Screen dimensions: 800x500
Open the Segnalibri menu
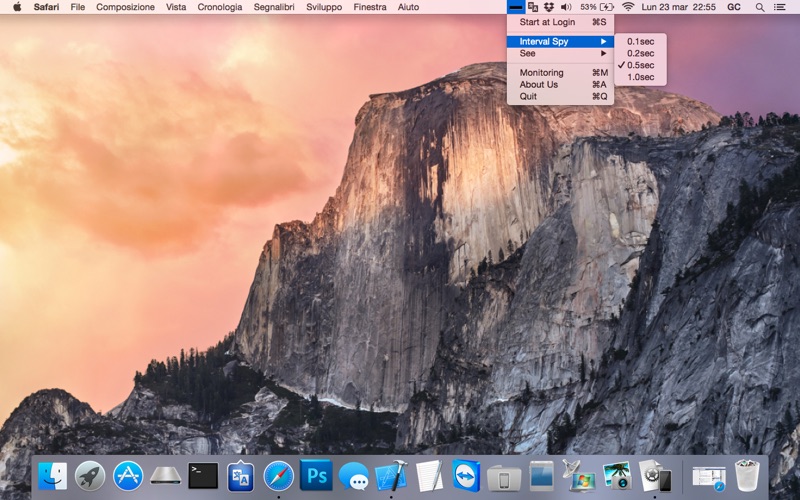274,7
